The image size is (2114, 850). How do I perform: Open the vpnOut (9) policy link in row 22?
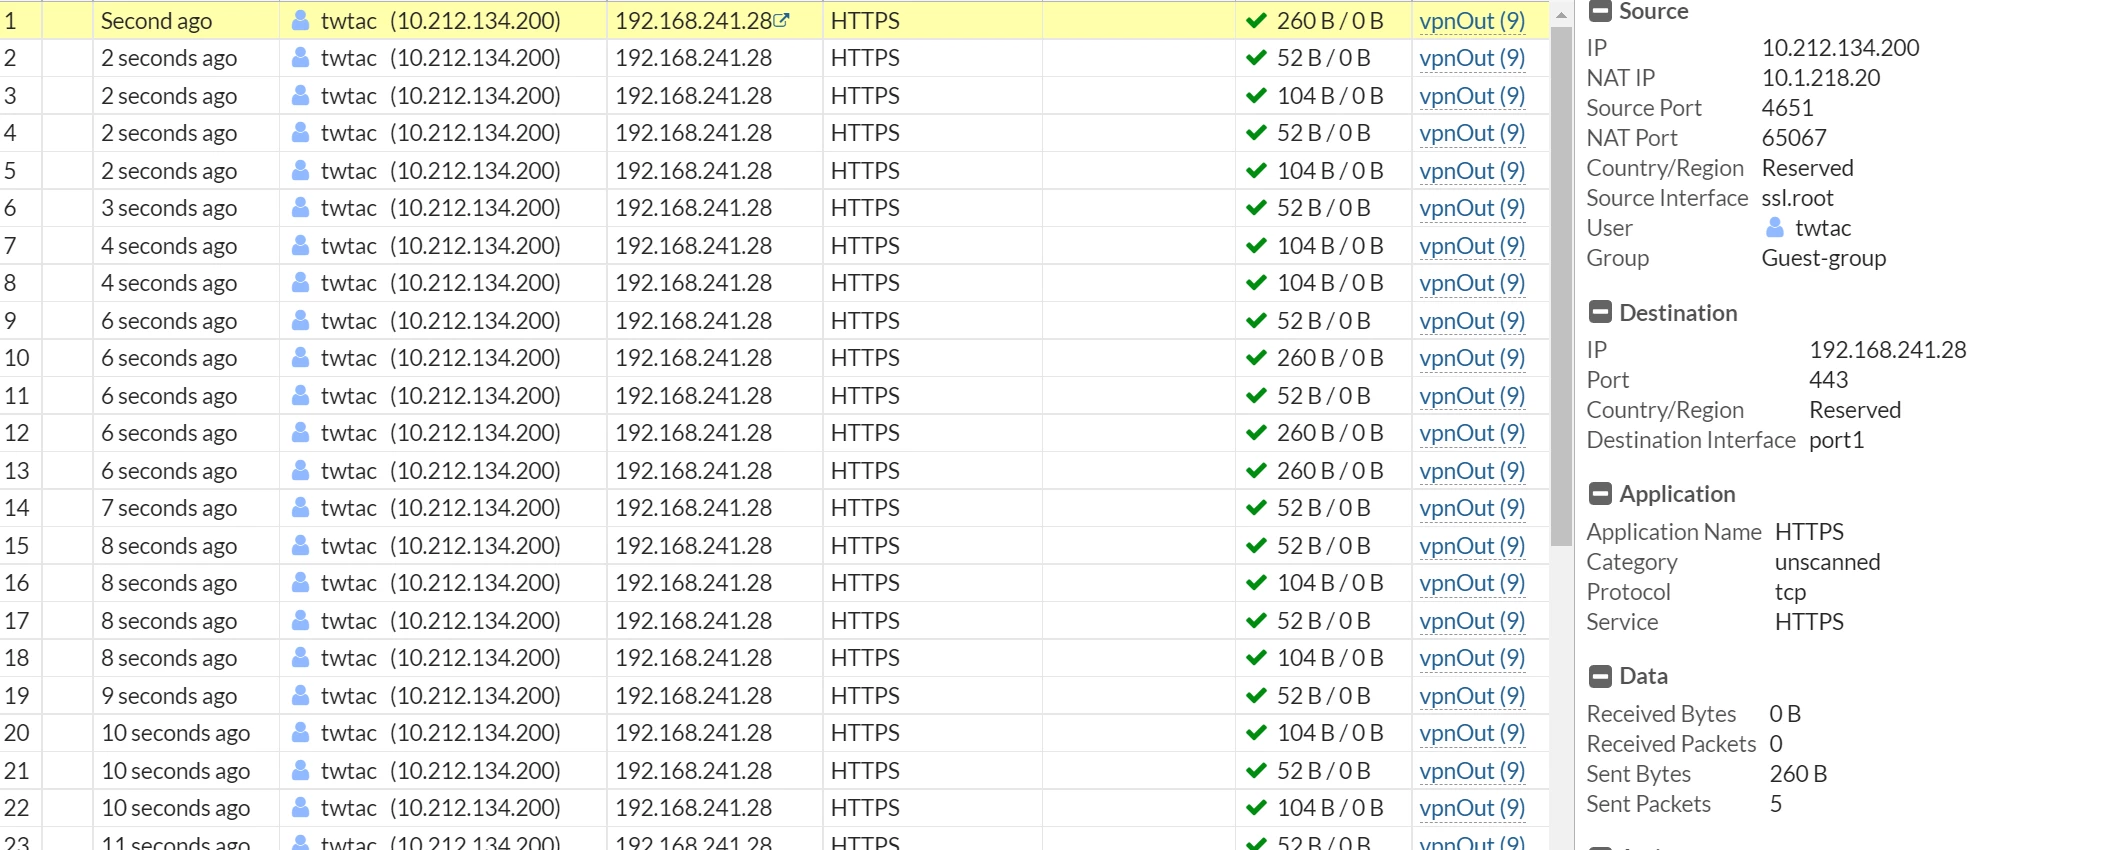pyautogui.click(x=1472, y=808)
